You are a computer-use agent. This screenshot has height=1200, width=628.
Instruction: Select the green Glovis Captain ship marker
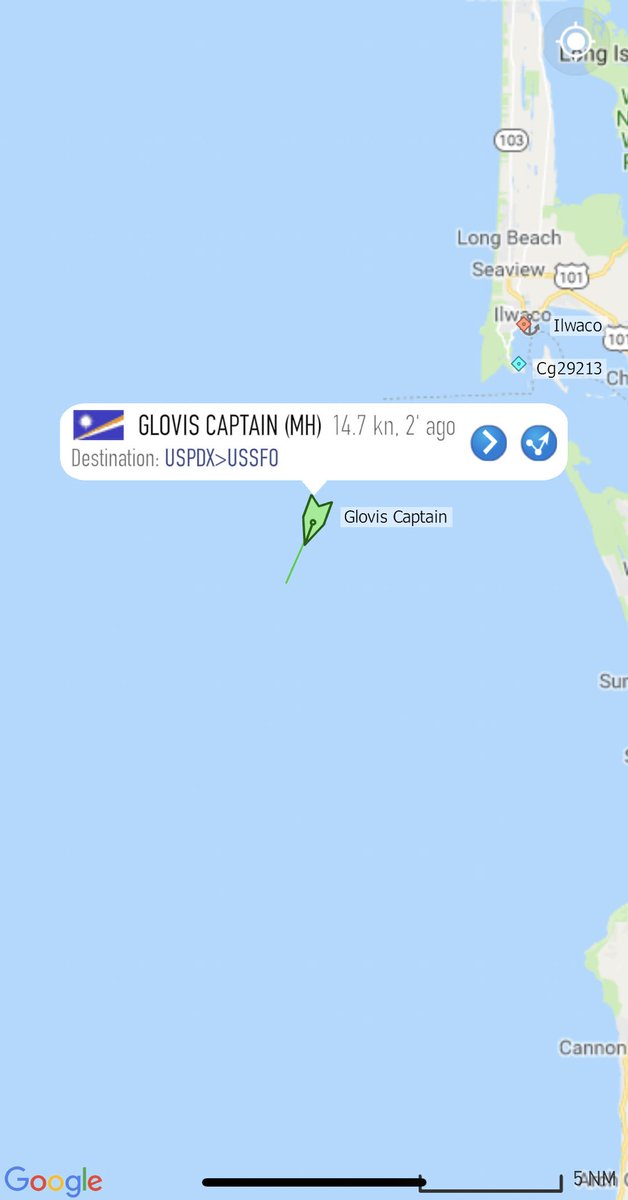[315, 521]
